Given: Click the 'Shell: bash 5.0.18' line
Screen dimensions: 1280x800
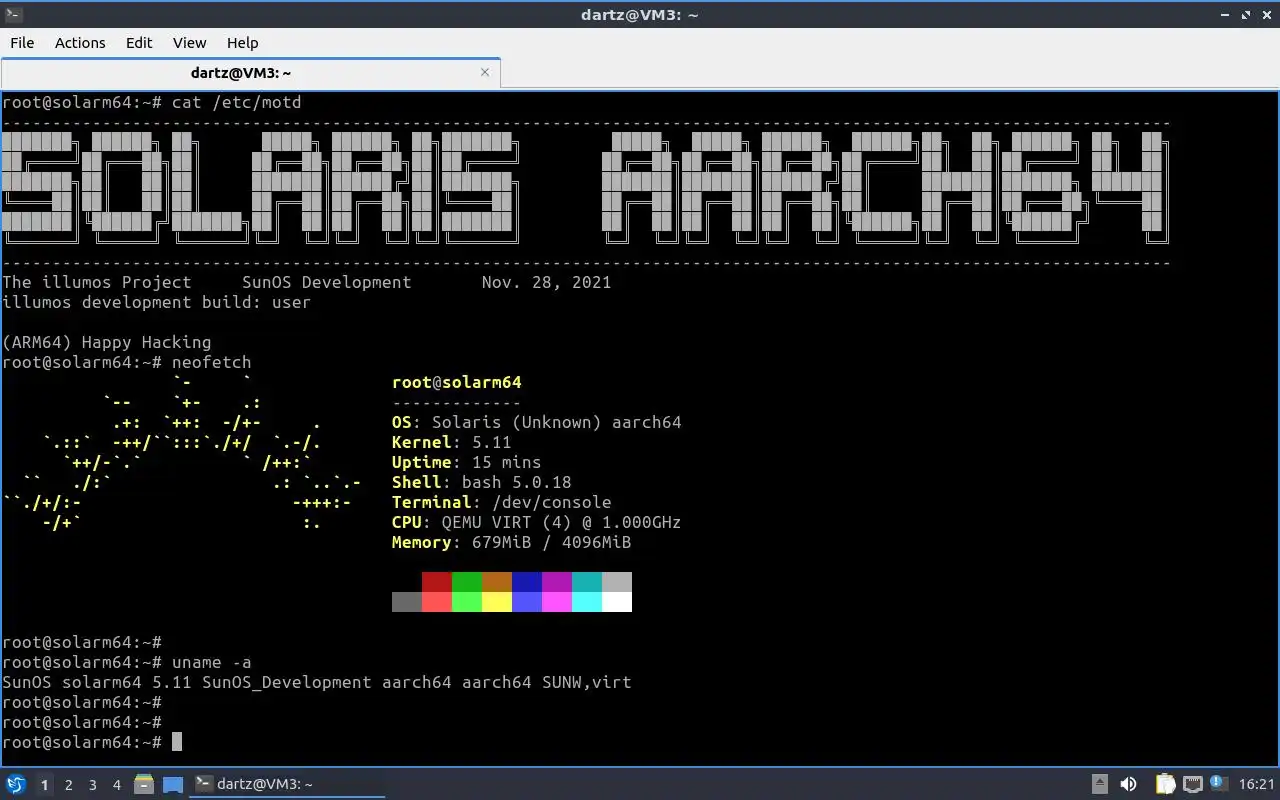Looking at the screenshot, I should pos(482,482).
